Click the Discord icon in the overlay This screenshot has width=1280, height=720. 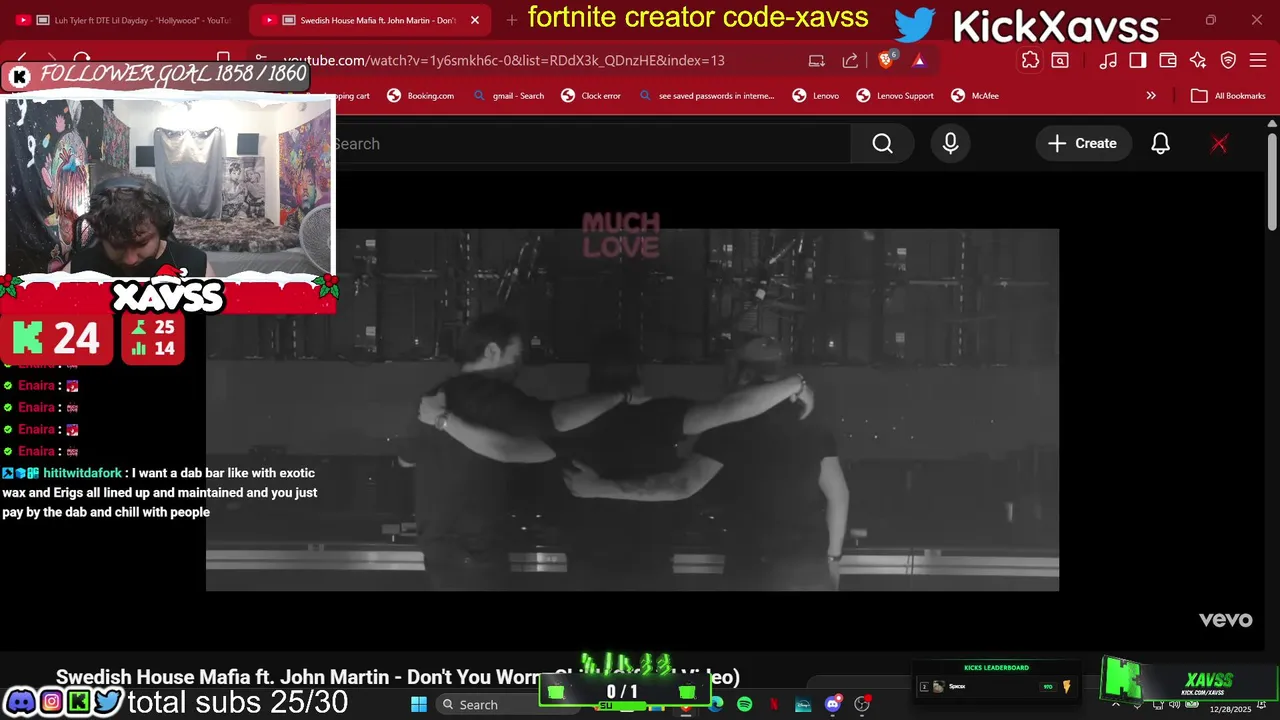(x=19, y=701)
